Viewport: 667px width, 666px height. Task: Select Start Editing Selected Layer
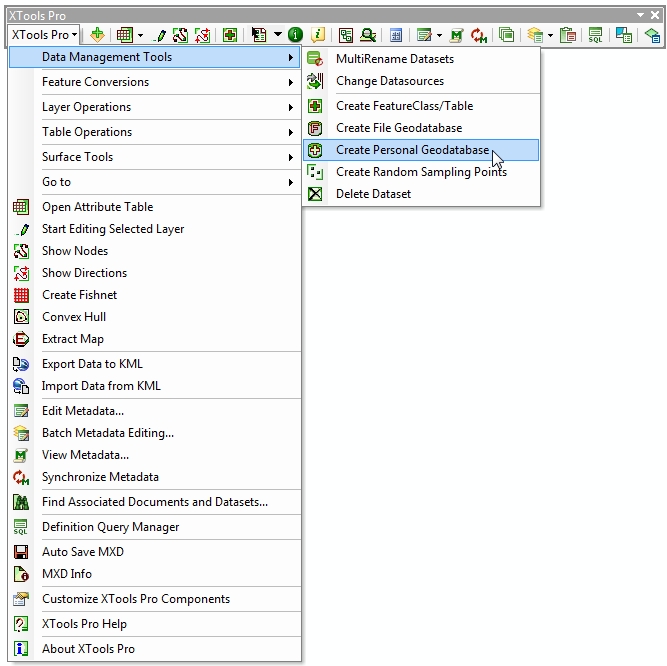[x=155, y=229]
